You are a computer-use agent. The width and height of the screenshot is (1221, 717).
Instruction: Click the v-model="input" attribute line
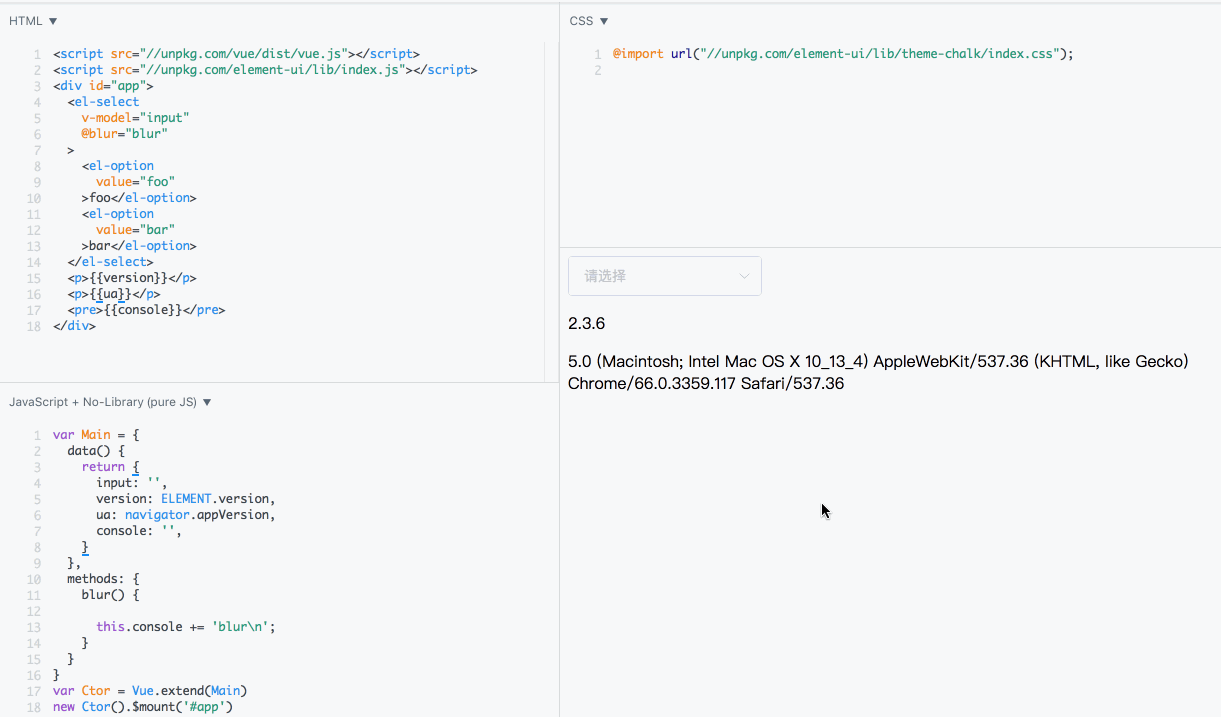(x=135, y=118)
